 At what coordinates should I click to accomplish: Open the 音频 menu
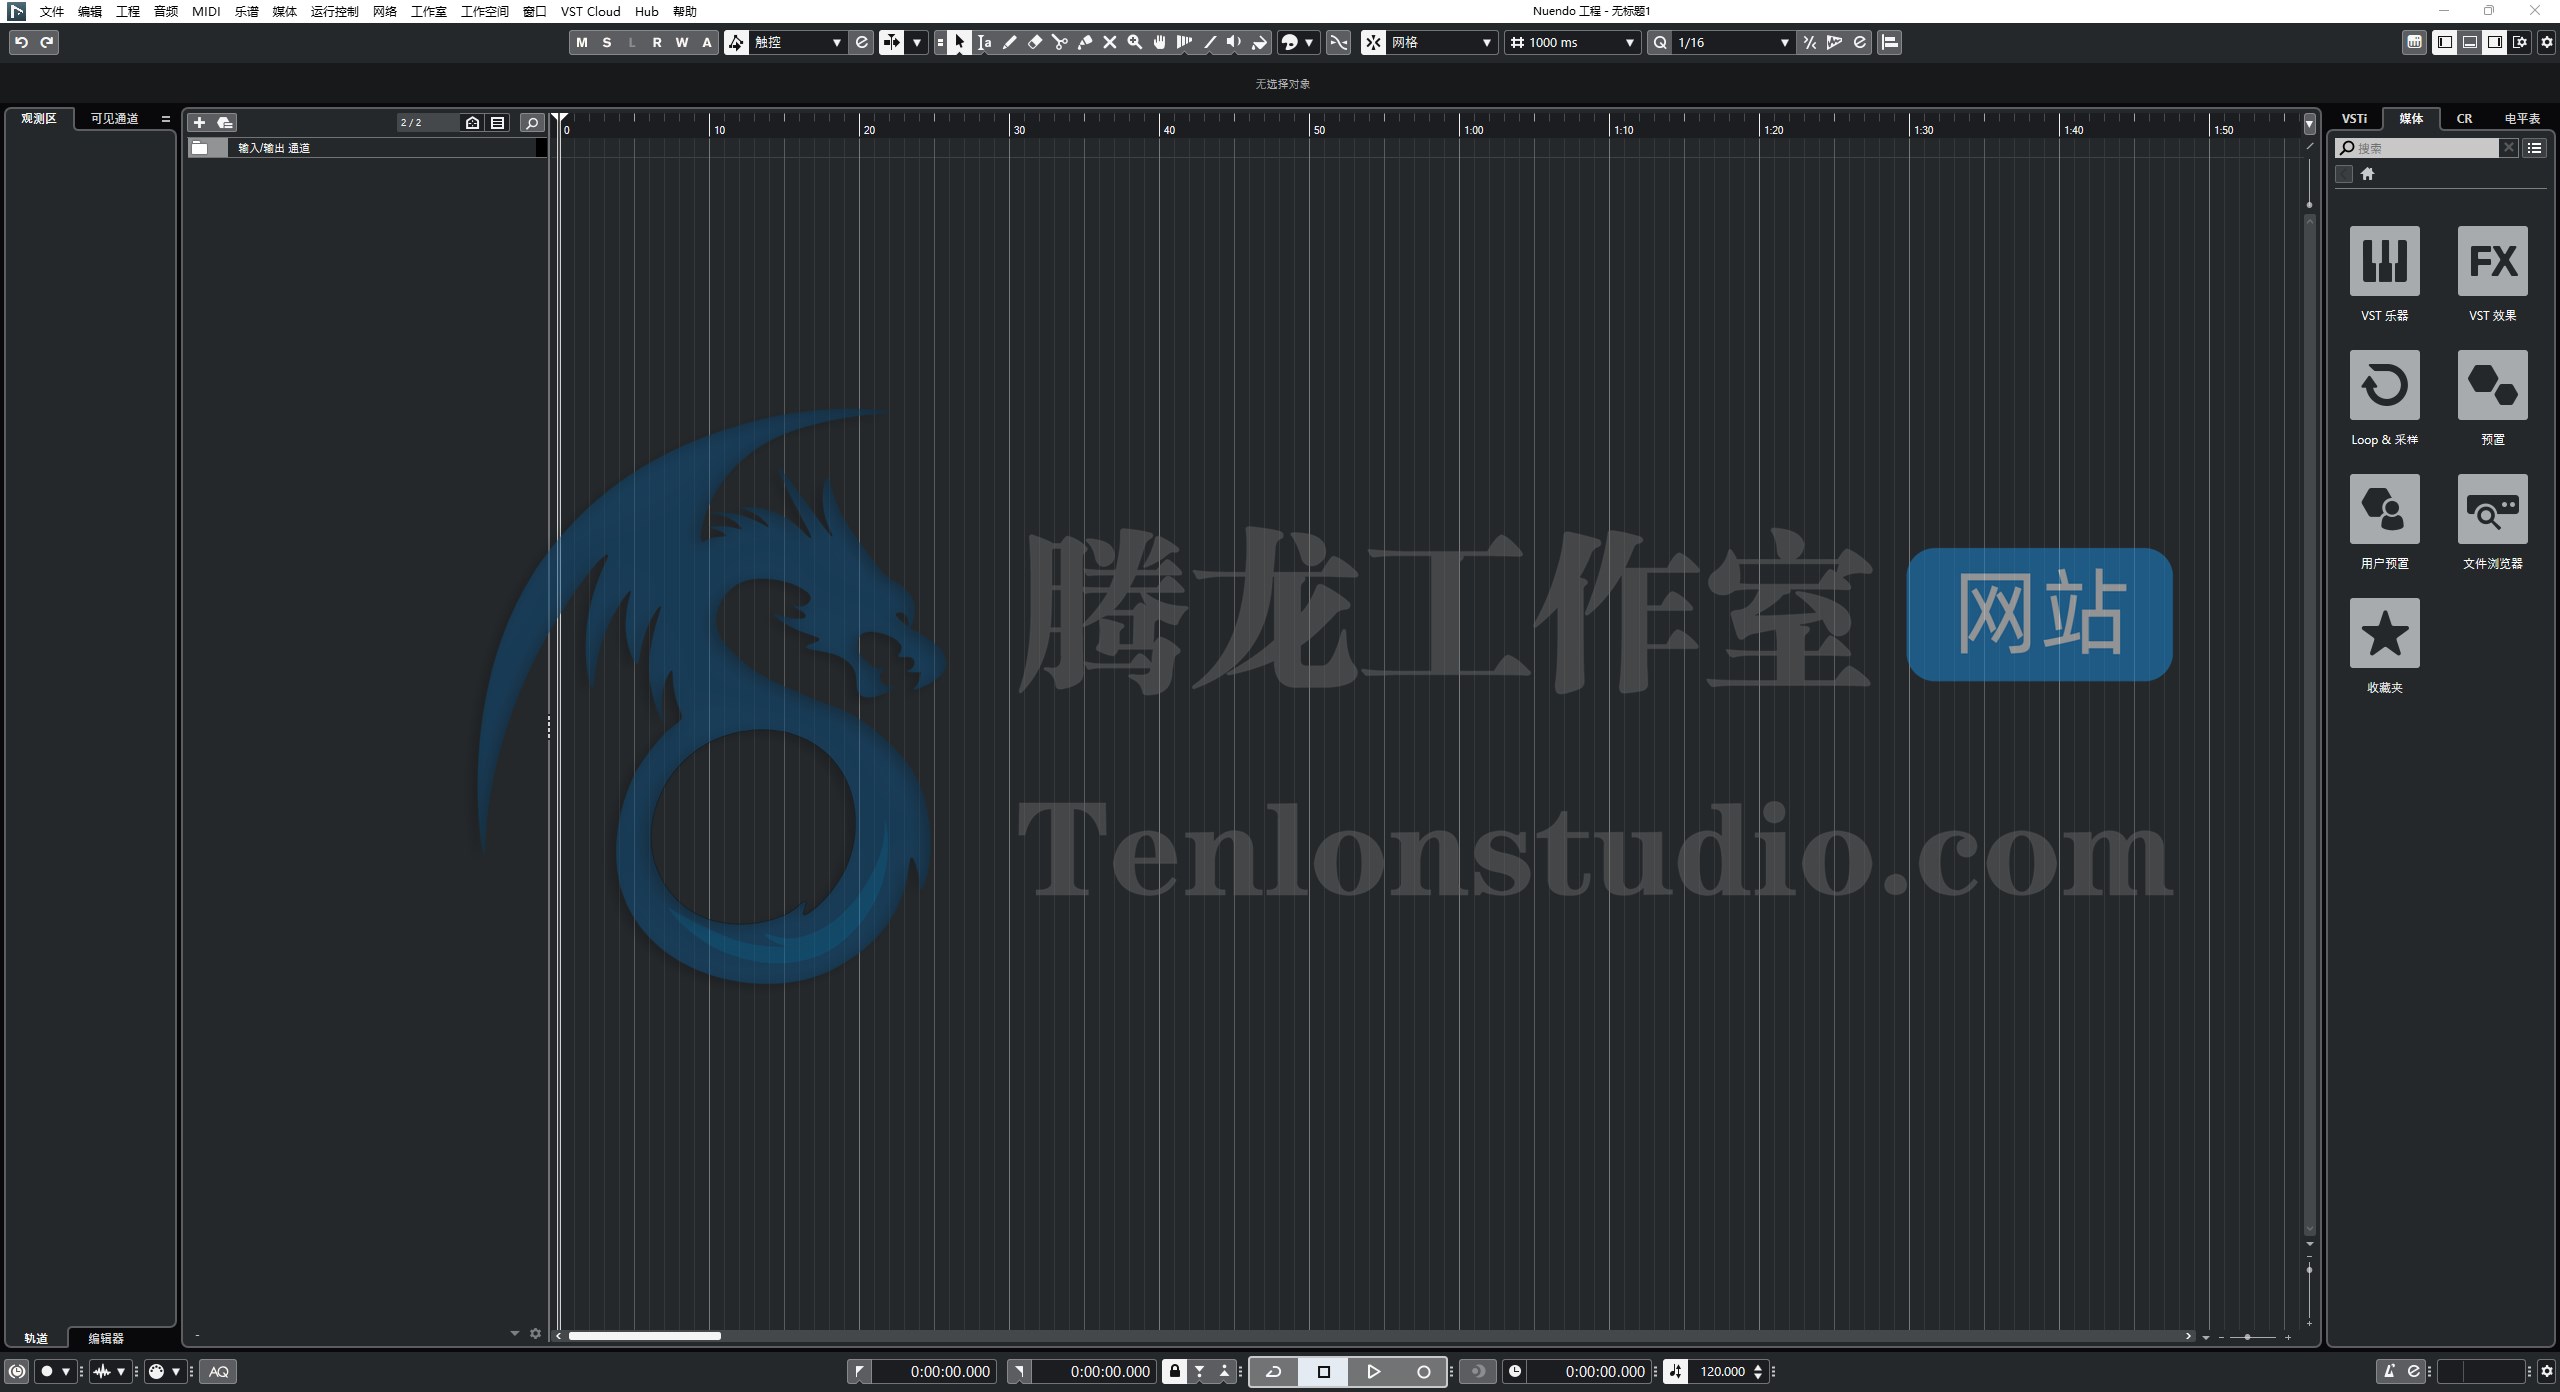pyautogui.click(x=166, y=11)
